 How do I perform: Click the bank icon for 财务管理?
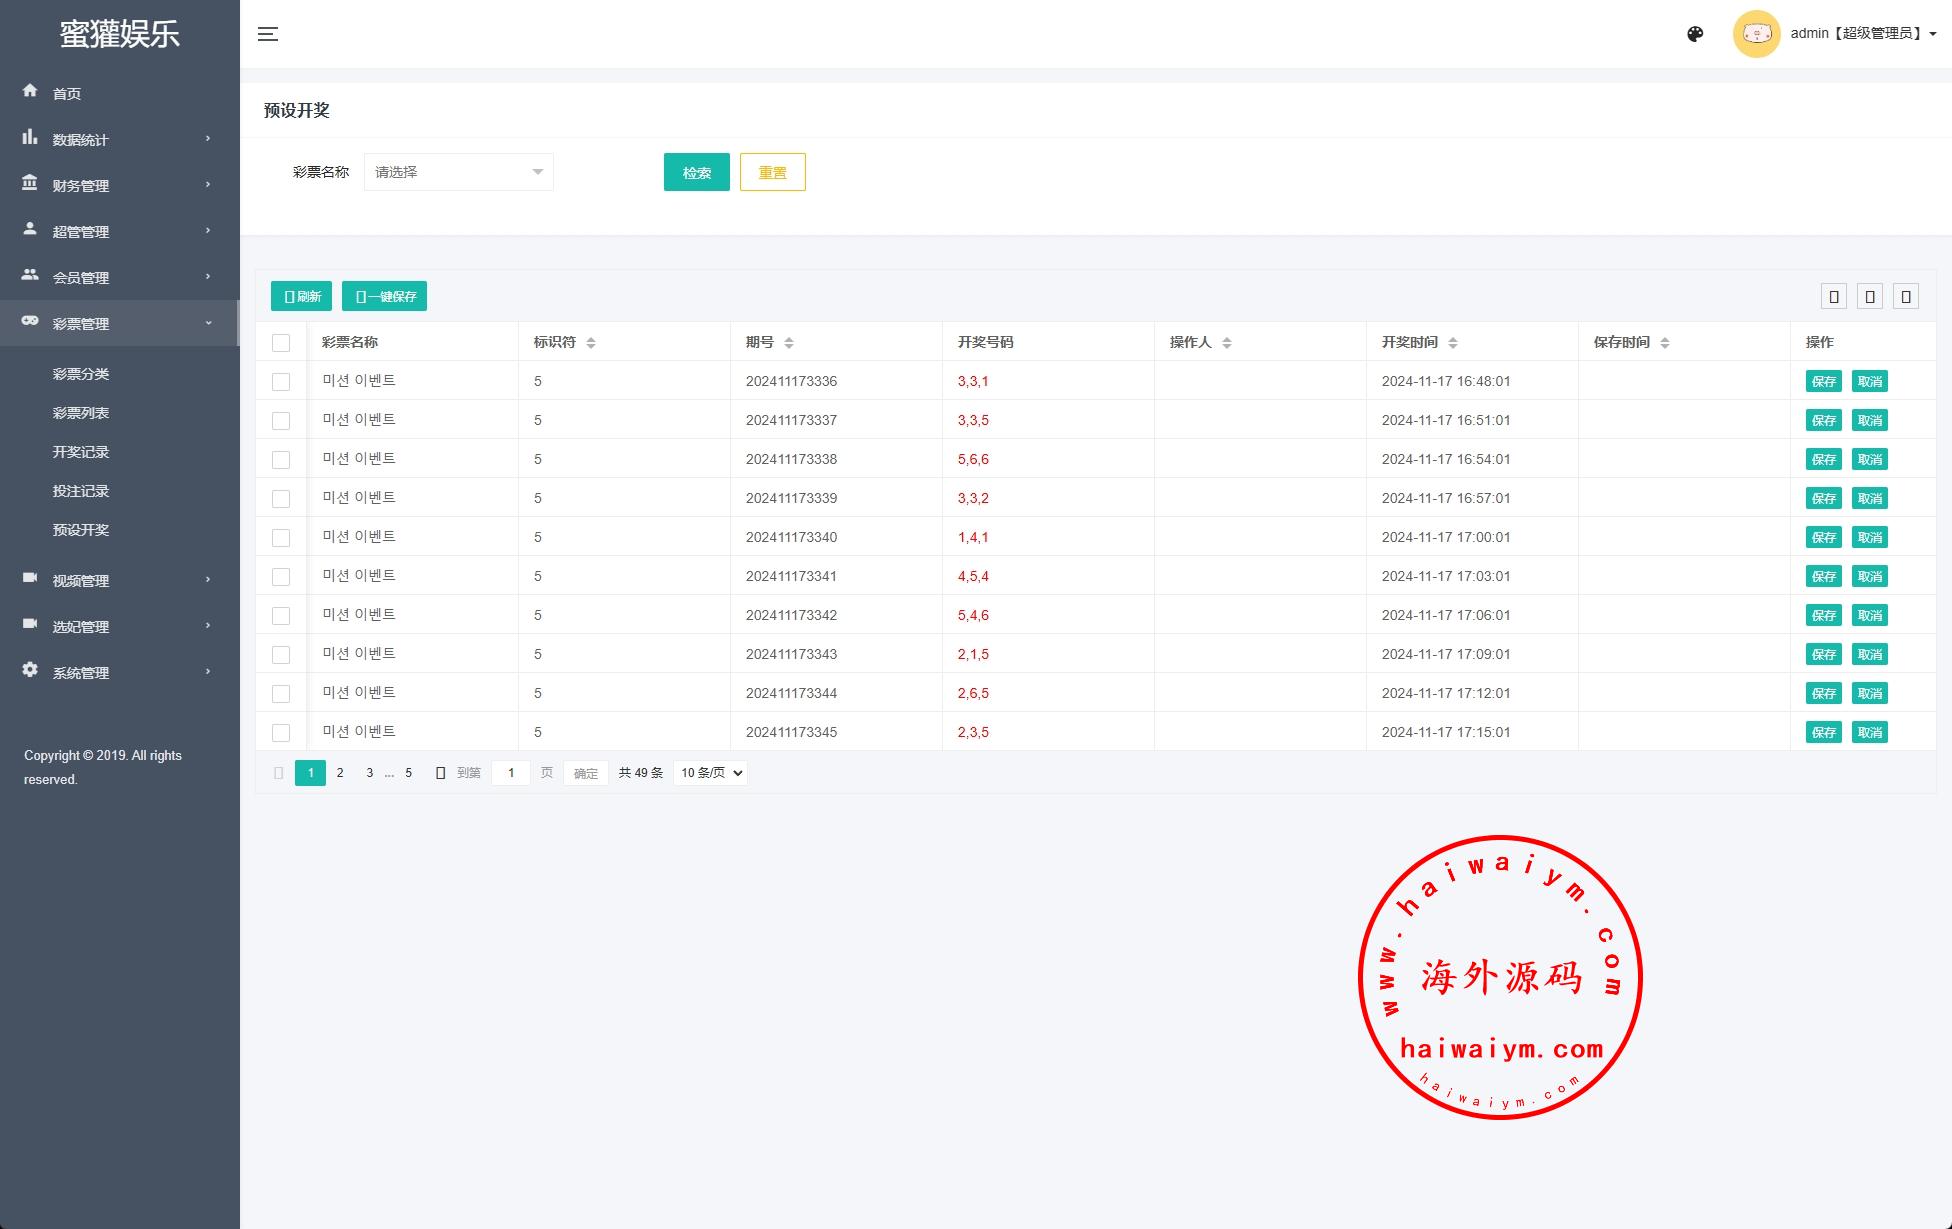pyautogui.click(x=30, y=183)
